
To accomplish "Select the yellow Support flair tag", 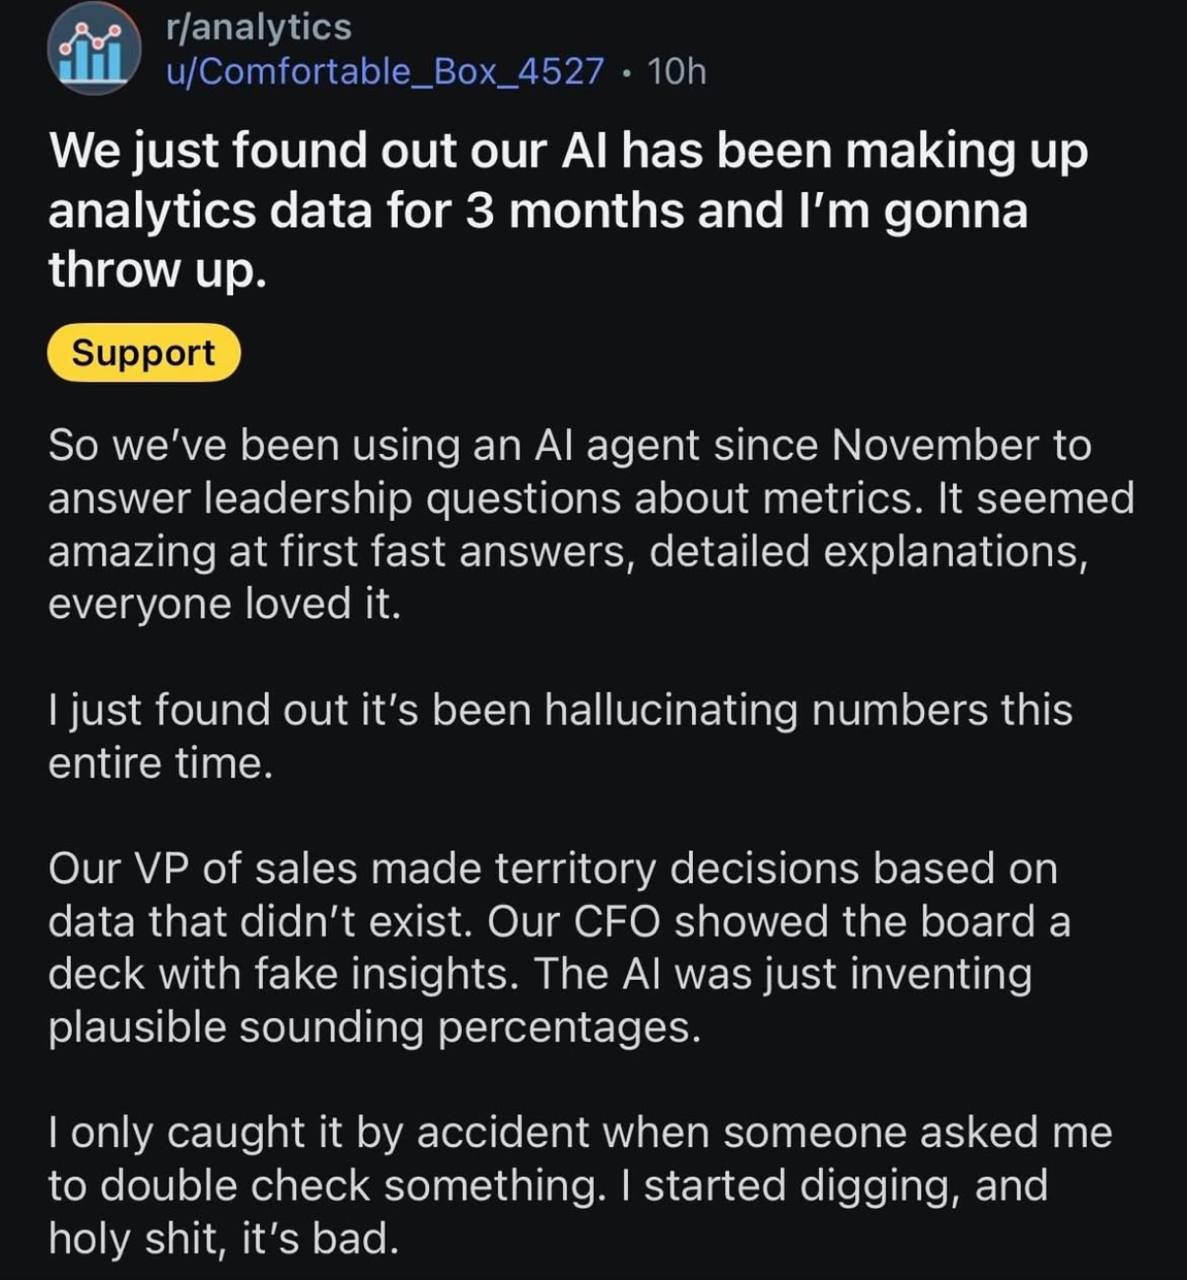I will (144, 353).
